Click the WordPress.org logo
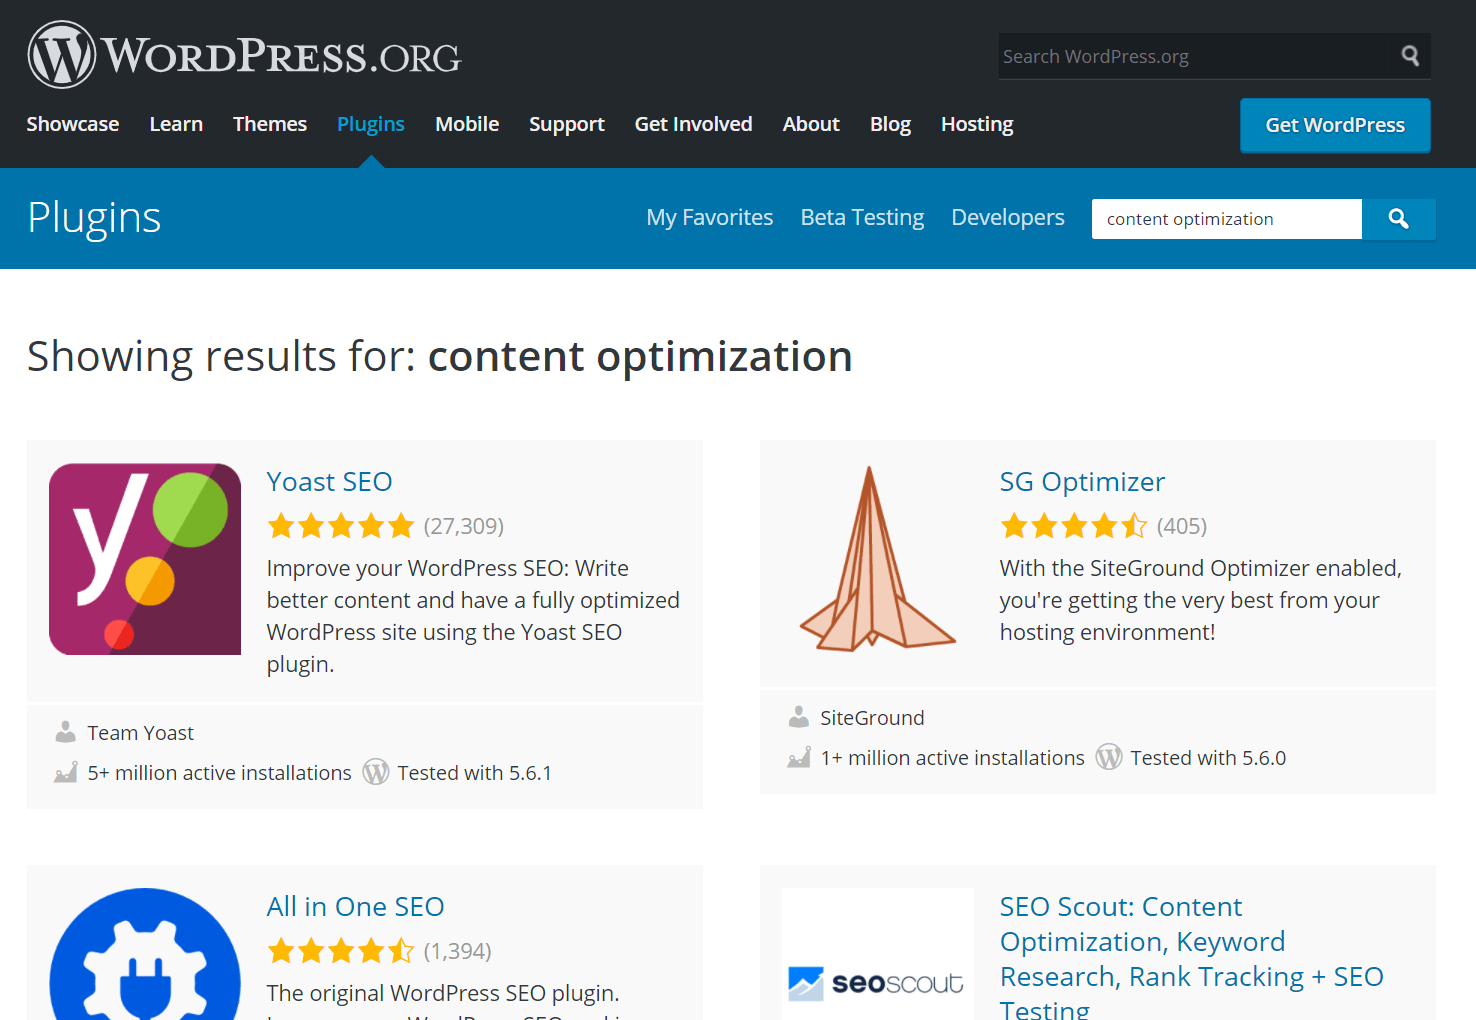1476x1020 pixels. [x=243, y=54]
